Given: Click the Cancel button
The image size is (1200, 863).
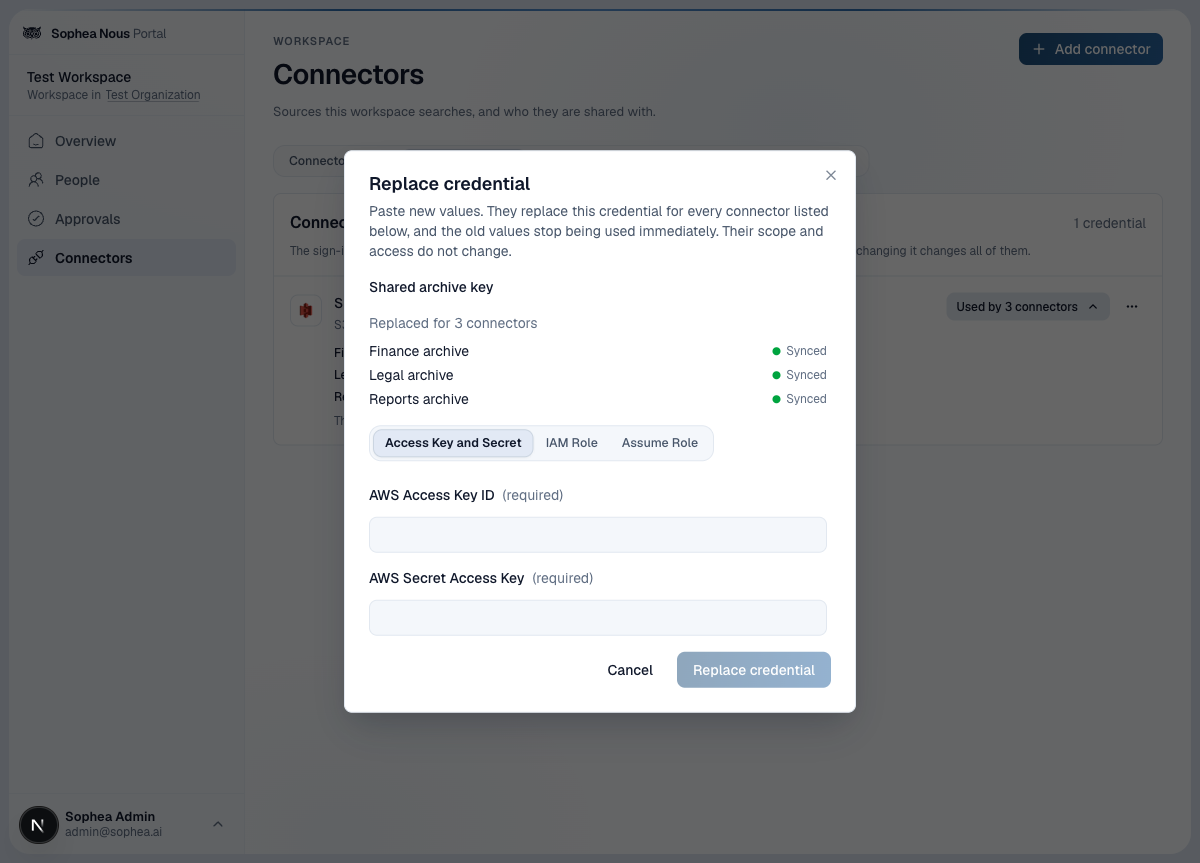Looking at the screenshot, I should pos(630,670).
